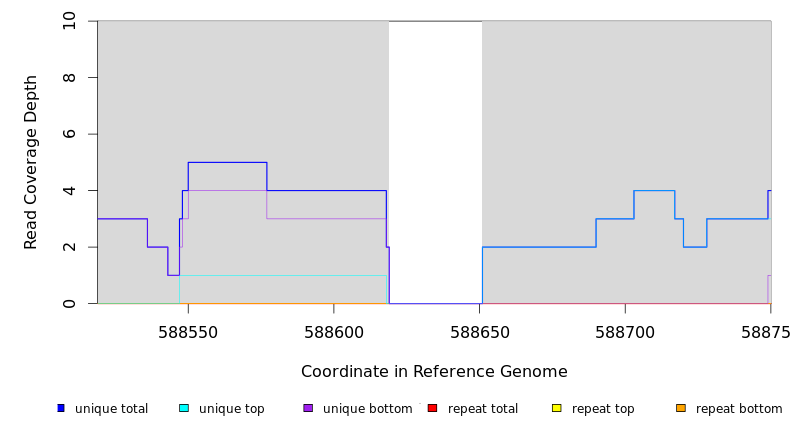The height and width of the screenshot is (432, 792).
Task: Click the cyan unique top legend swatch
Action: pyautogui.click(x=184, y=408)
